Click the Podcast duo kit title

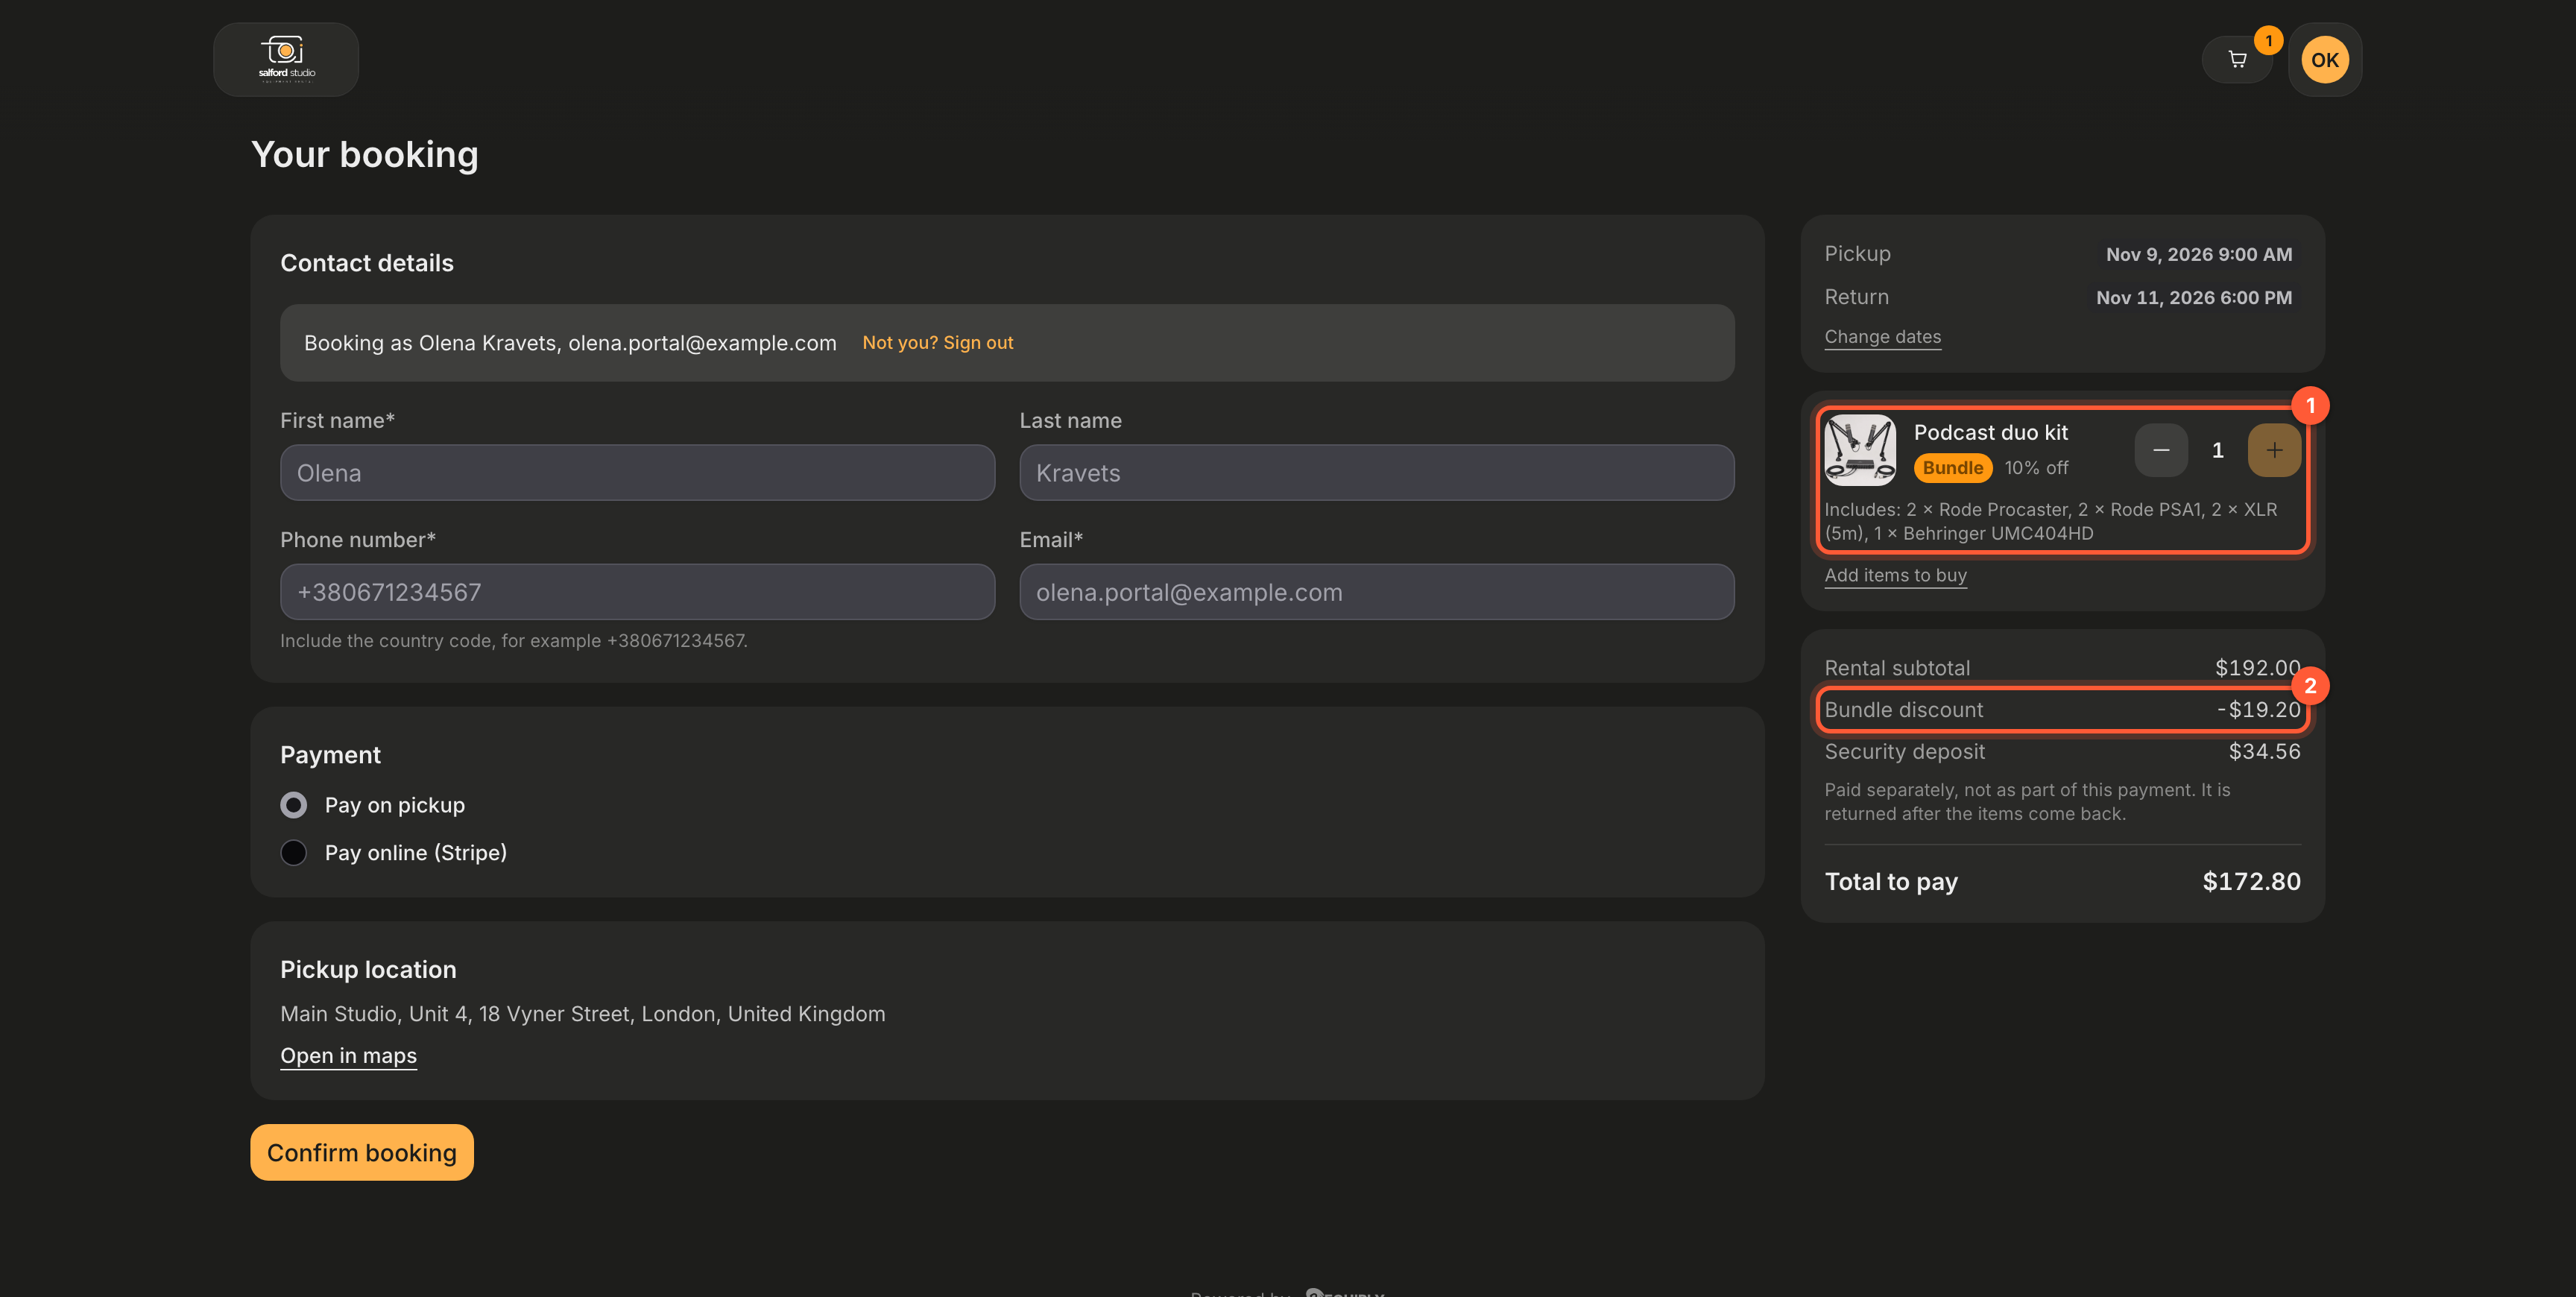point(1990,433)
